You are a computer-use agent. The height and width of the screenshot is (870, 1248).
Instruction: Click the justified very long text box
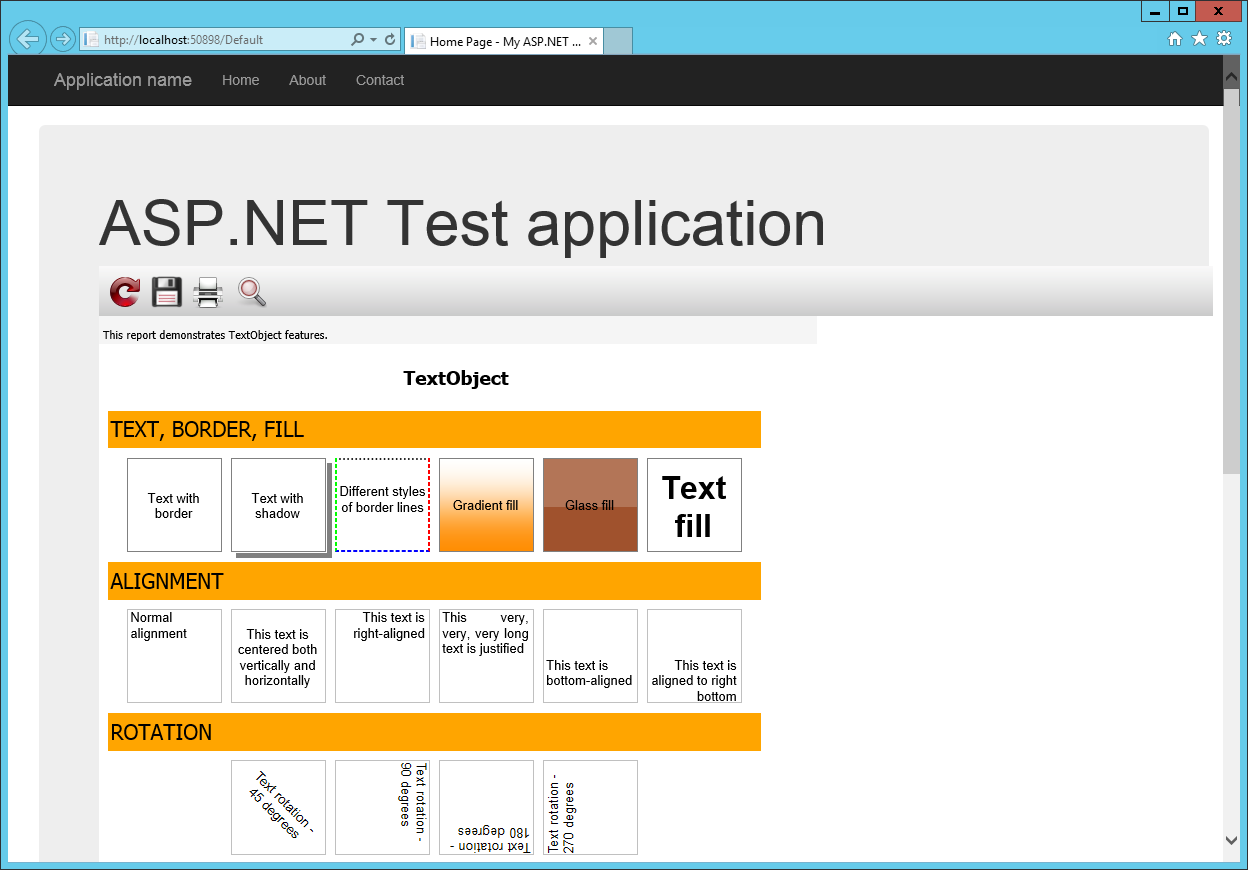click(x=486, y=656)
